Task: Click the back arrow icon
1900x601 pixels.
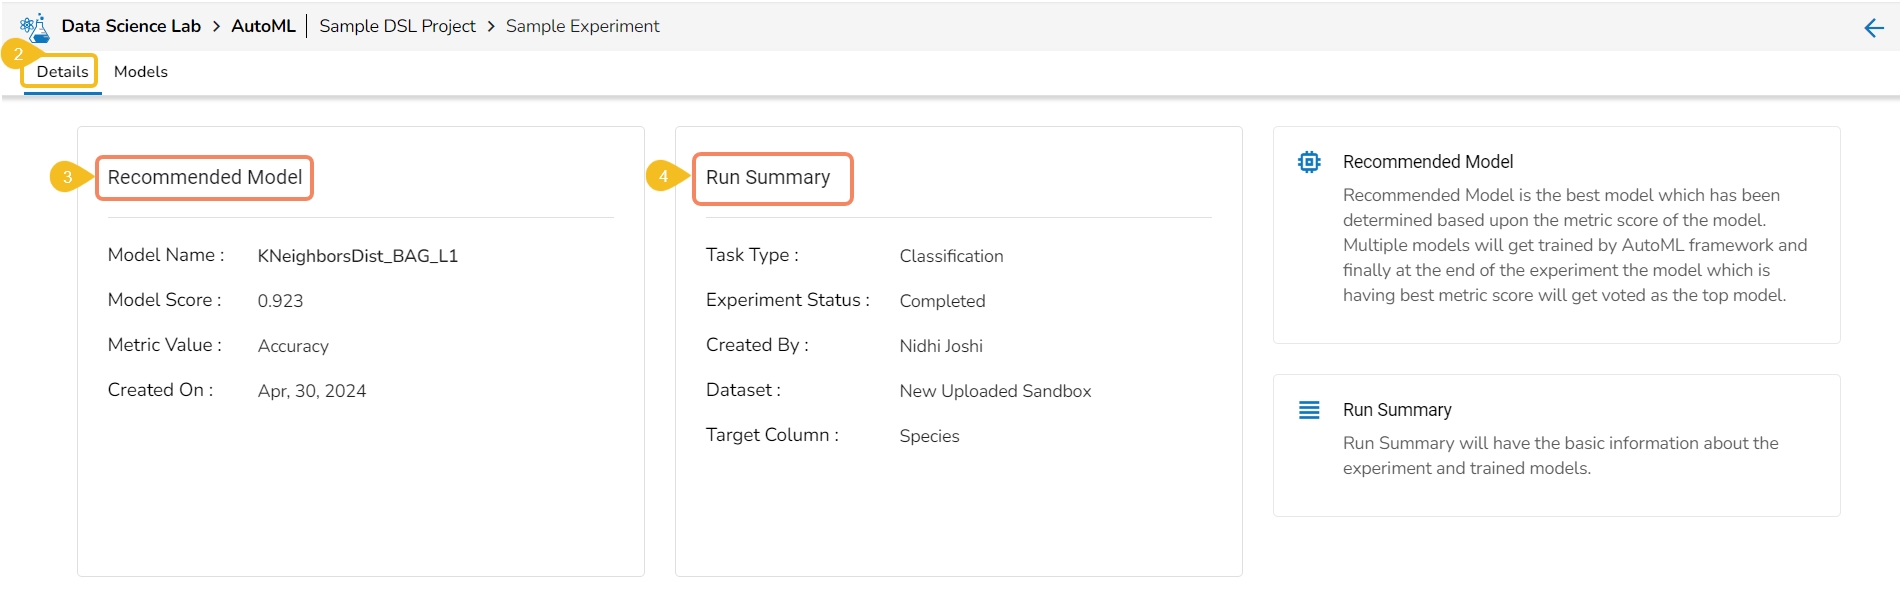Action: [x=1874, y=28]
